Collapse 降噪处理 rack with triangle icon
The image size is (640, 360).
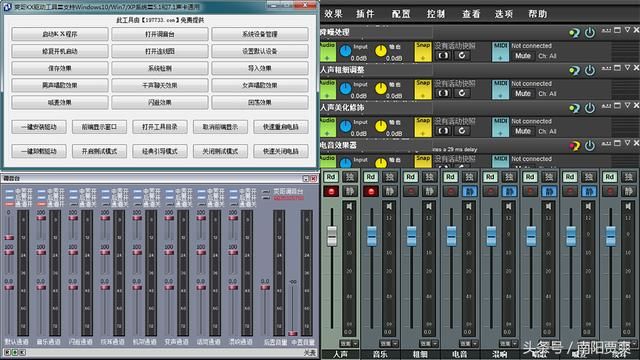(627, 30)
